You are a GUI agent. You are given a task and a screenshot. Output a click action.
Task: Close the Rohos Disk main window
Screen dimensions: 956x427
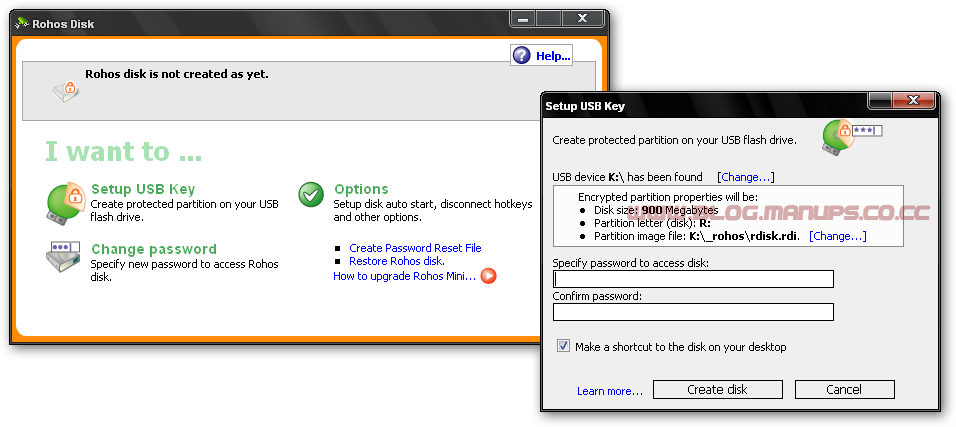[x=582, y=19]
